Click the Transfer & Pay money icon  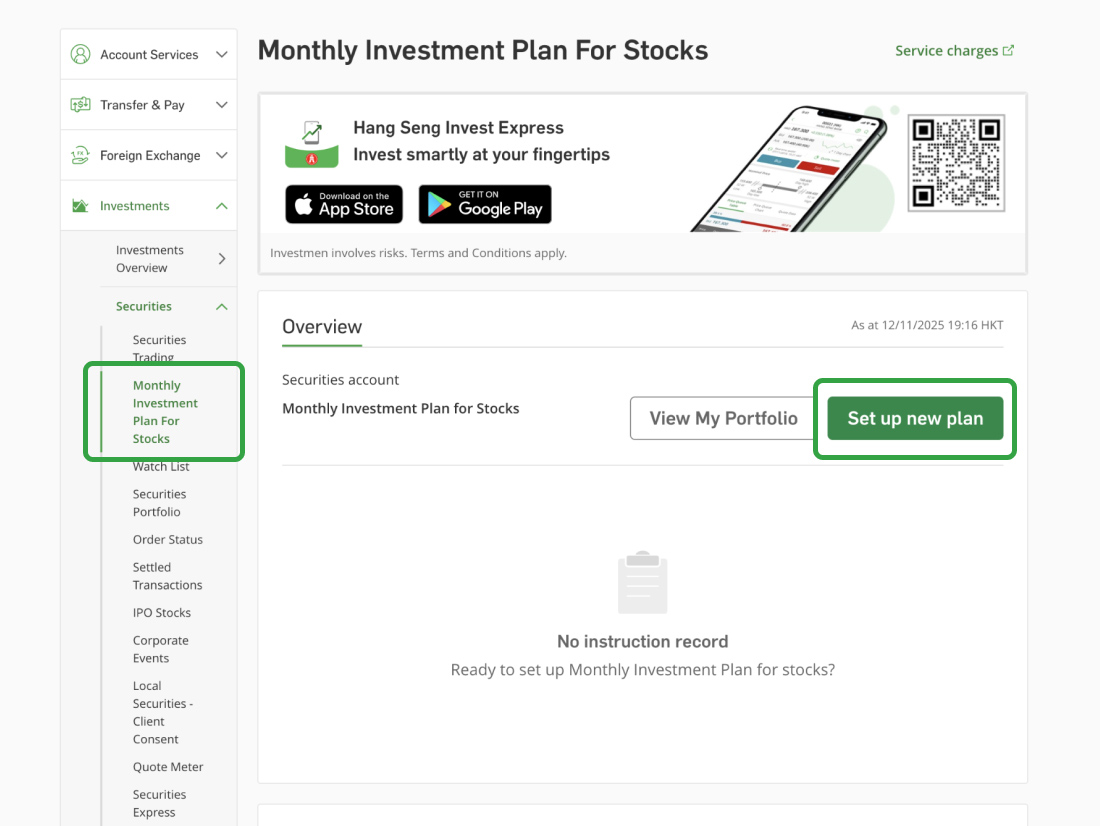click(x=80, y=105)
